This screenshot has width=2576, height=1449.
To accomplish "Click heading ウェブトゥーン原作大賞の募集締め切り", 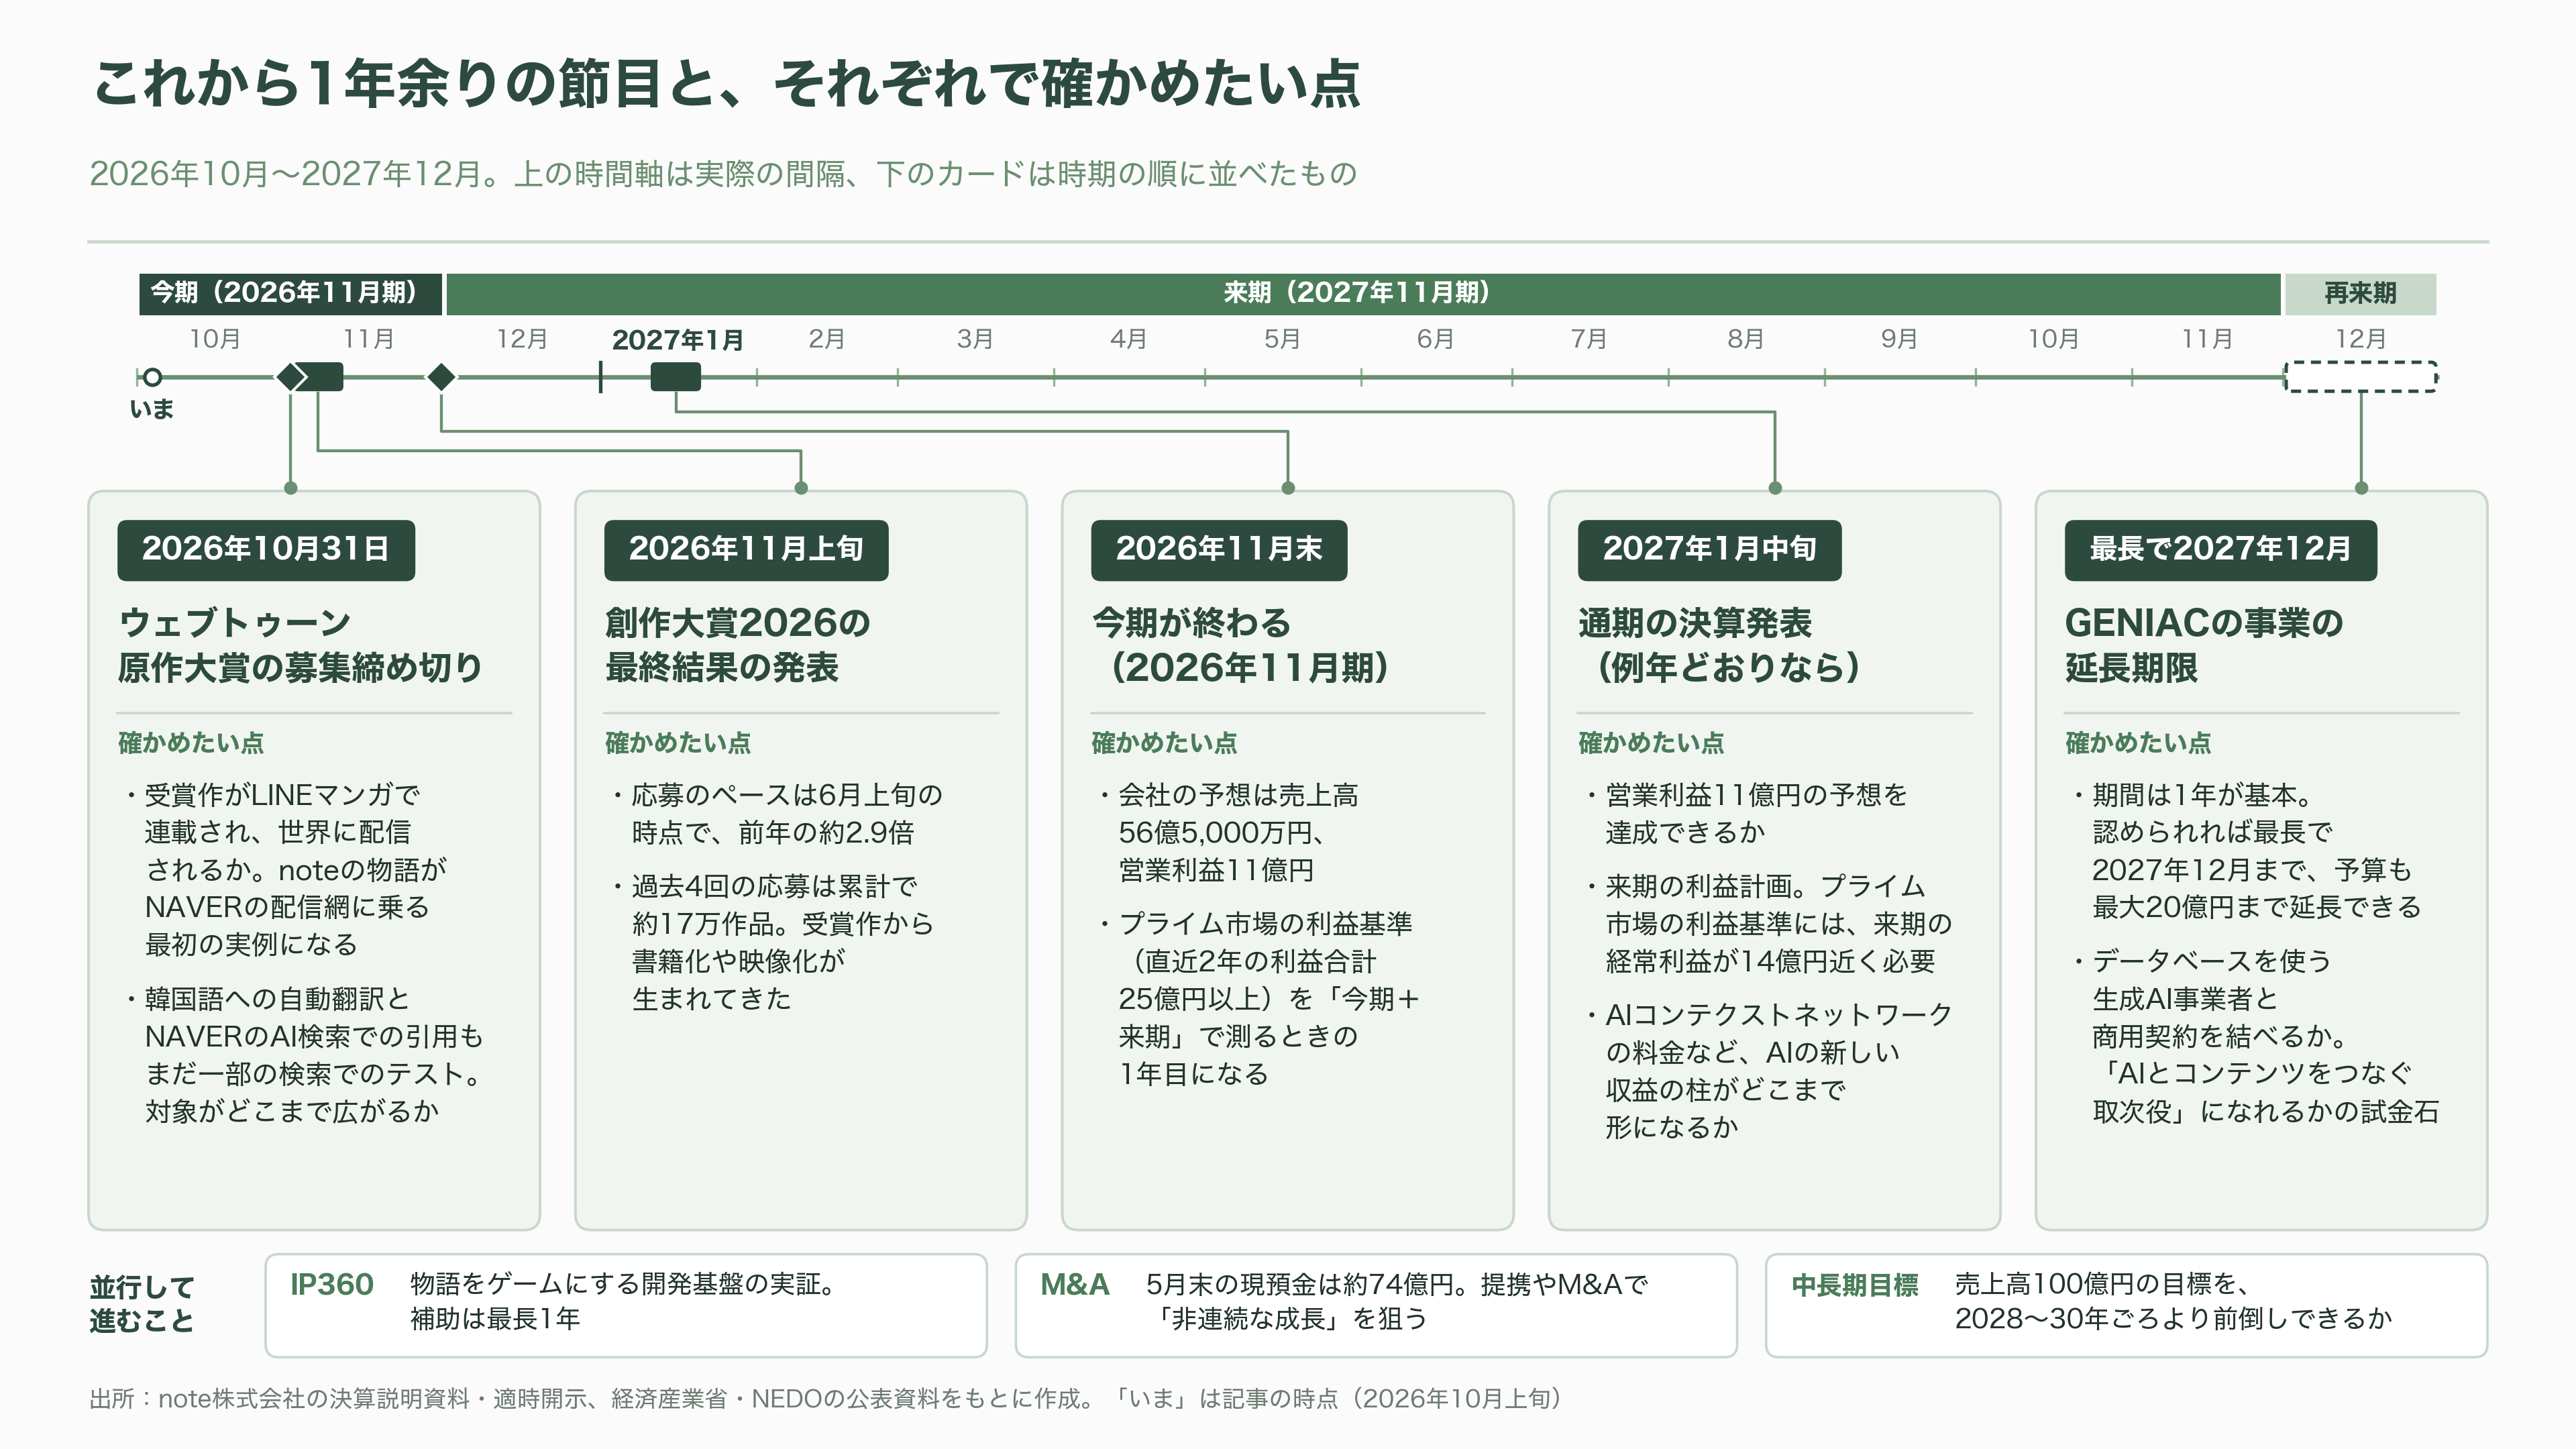I will (300, 645).
